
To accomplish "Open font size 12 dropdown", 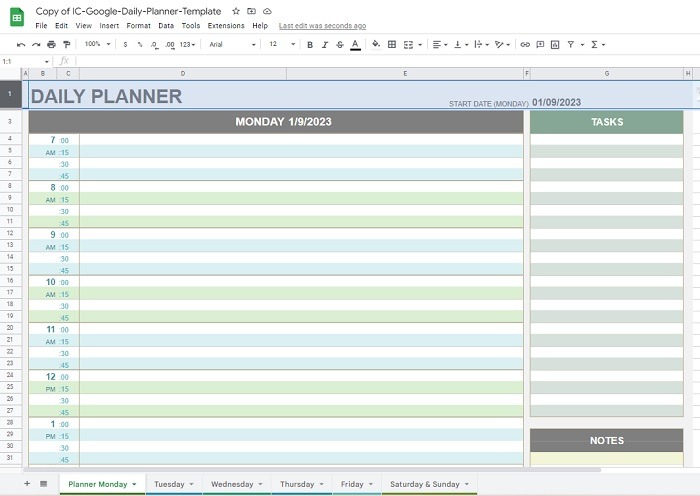I will click(282, 44).
